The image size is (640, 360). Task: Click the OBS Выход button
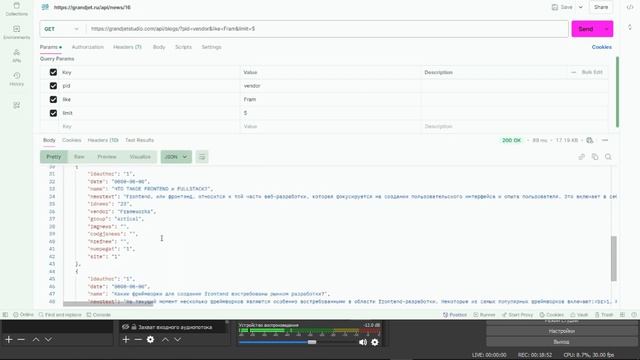point(562,342)
